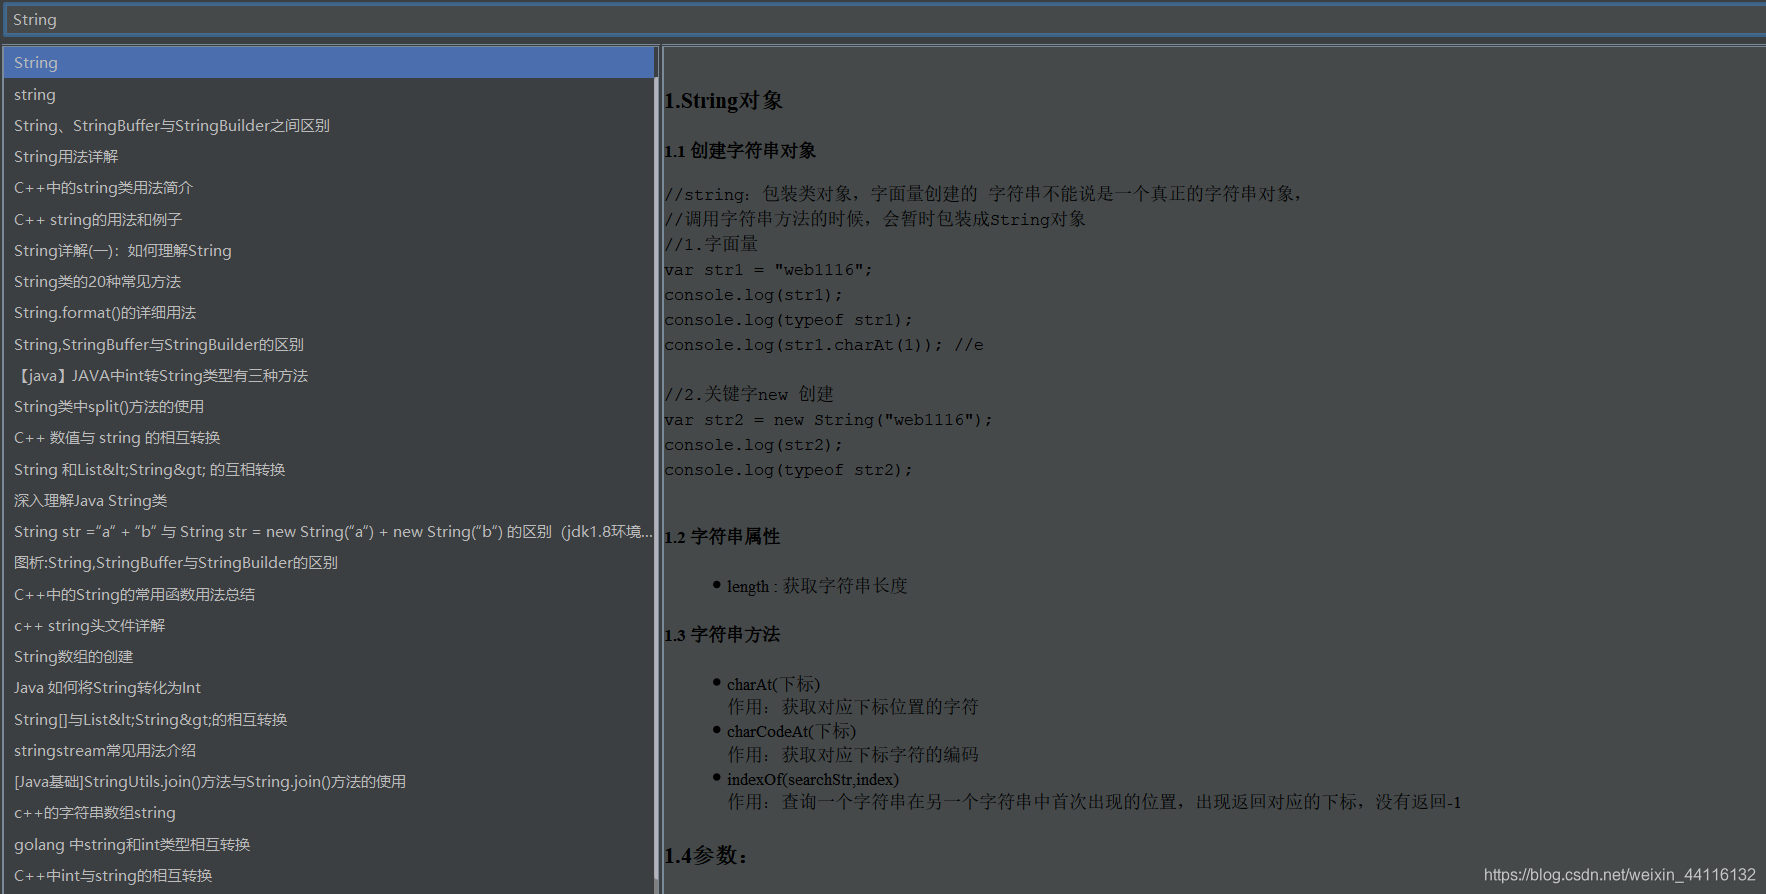Select the highlighted 'String' result
1766x894 pixels.
(329, 62)
